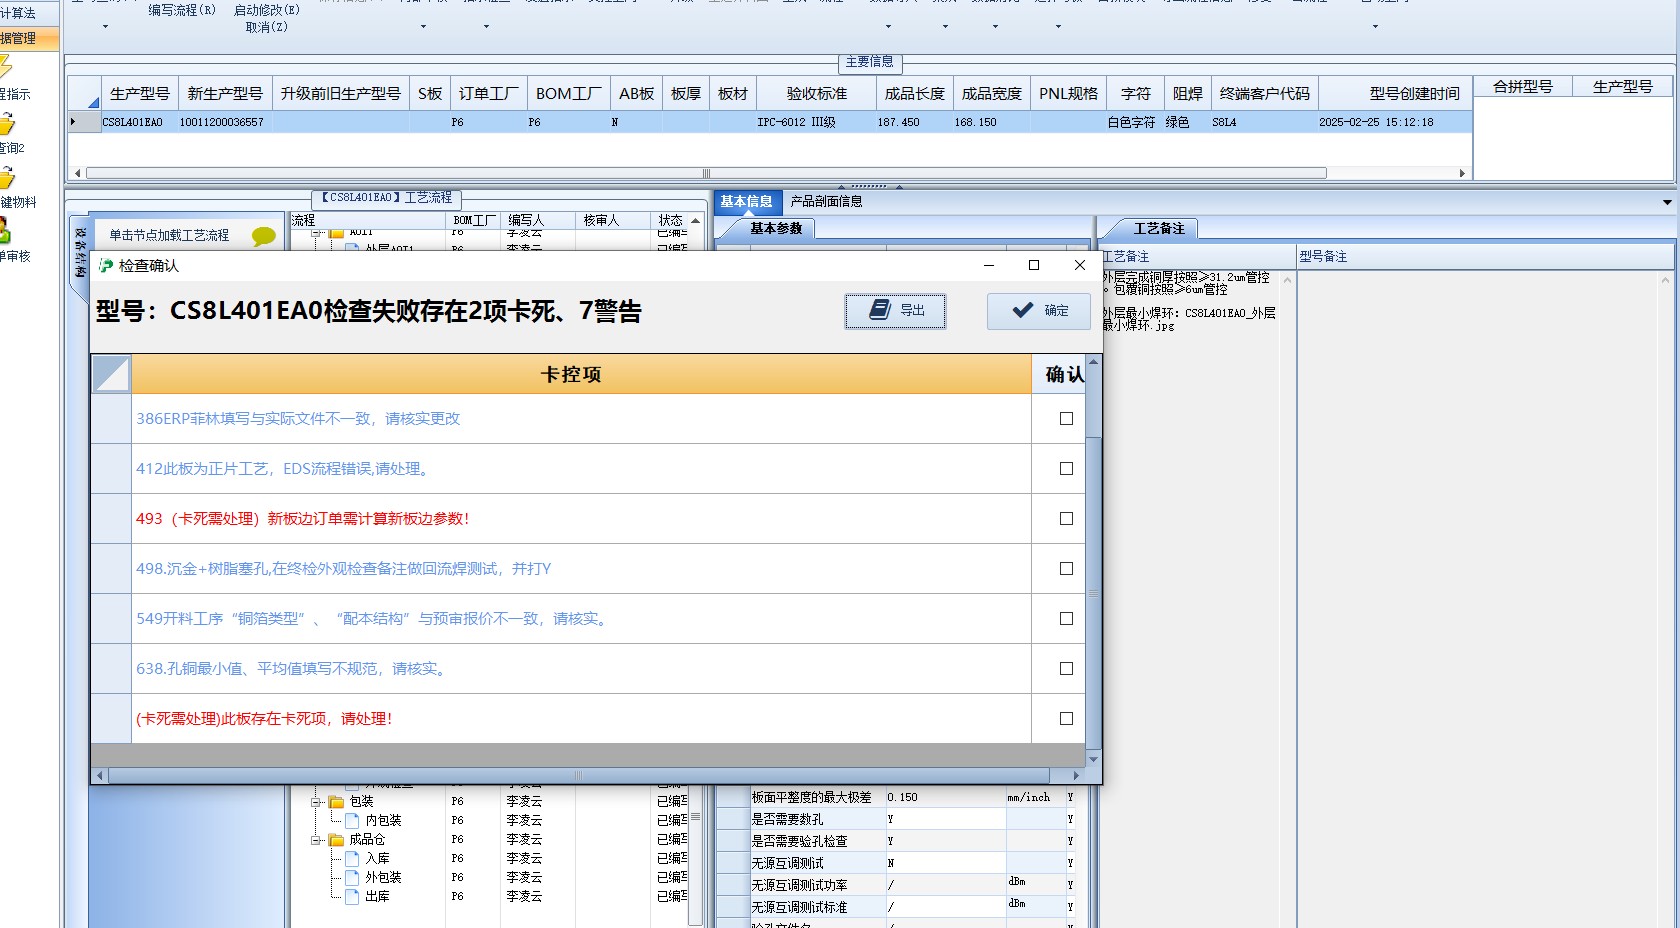
Task: Tick the confirm checkbox for item 493 新板边订单
Action: pyautogui.click(x=1066, y=519)
